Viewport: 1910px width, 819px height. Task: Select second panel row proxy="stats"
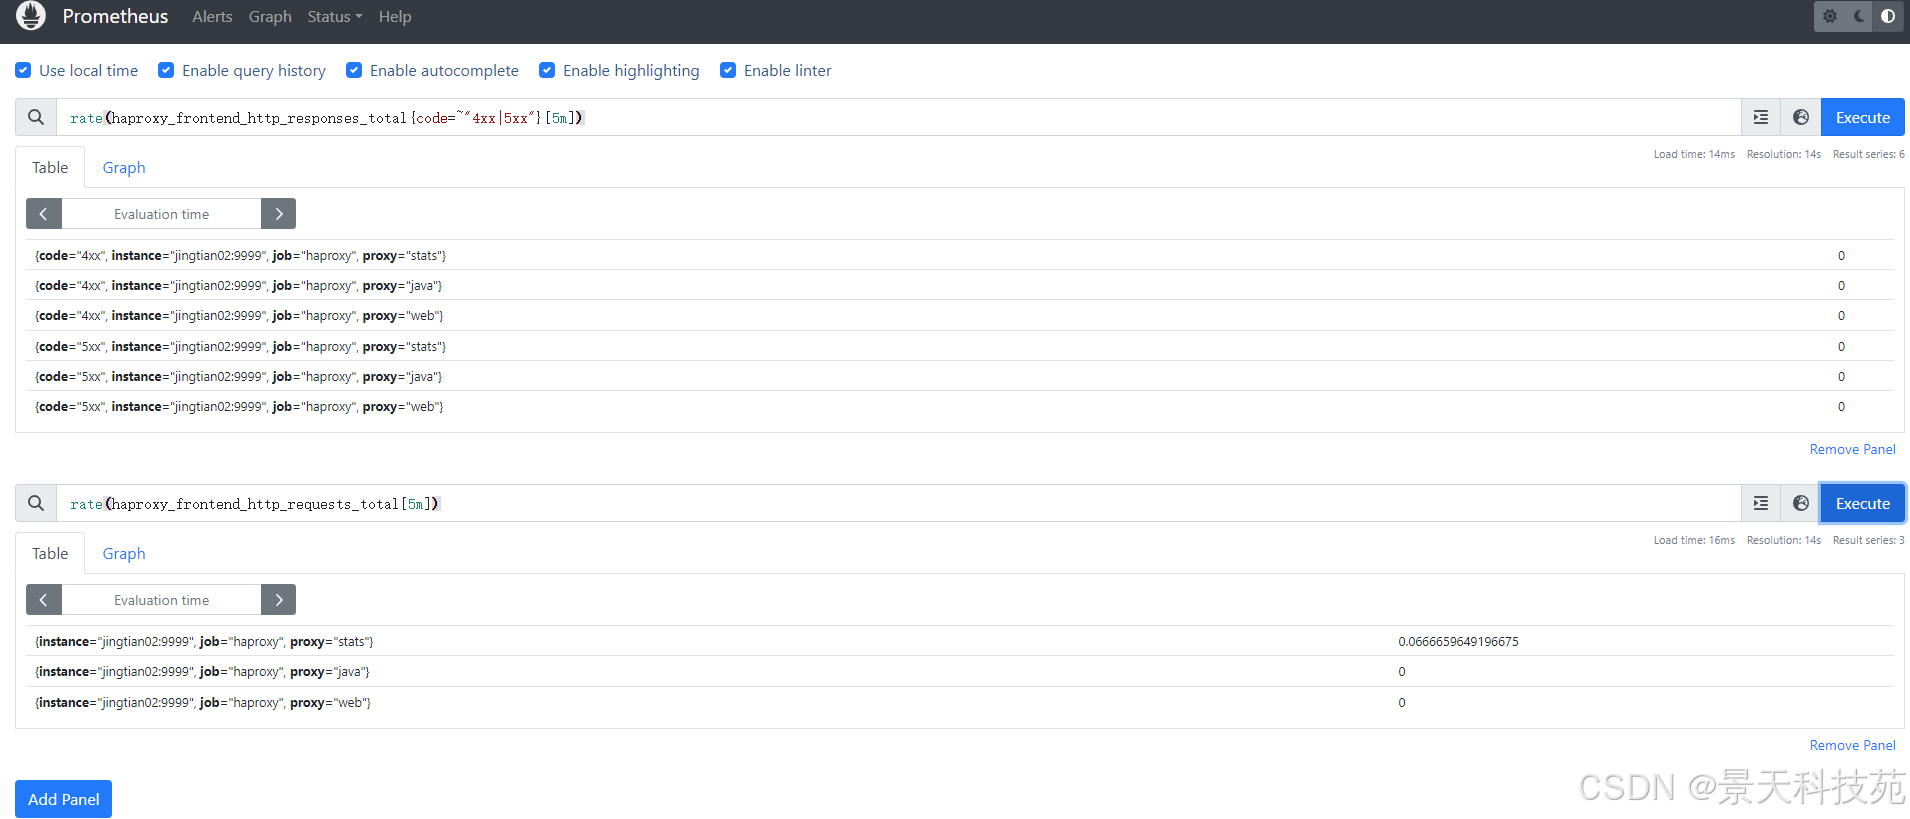[x=960, y=641]
